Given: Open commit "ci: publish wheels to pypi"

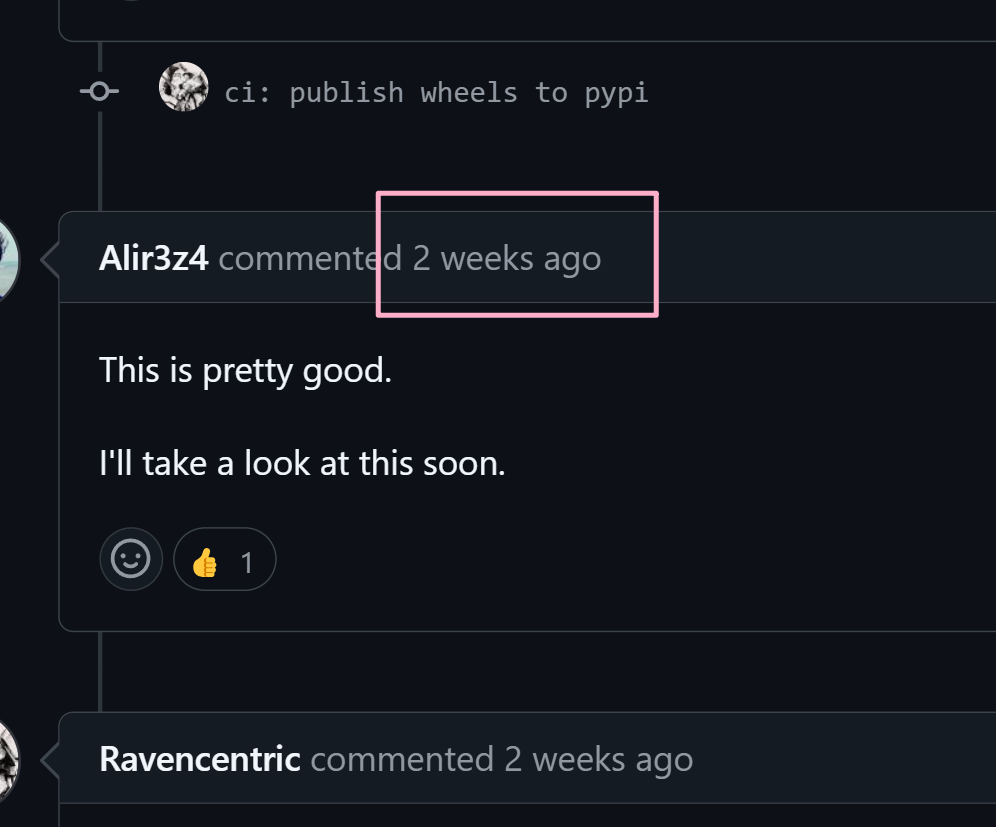Looking at the screenshot, I should pos(436,93).
